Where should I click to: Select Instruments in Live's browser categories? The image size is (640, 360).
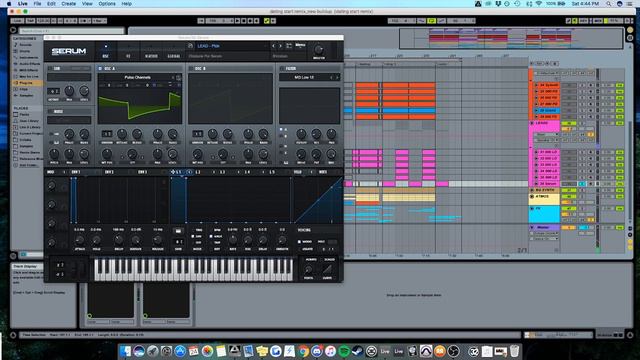28,58
